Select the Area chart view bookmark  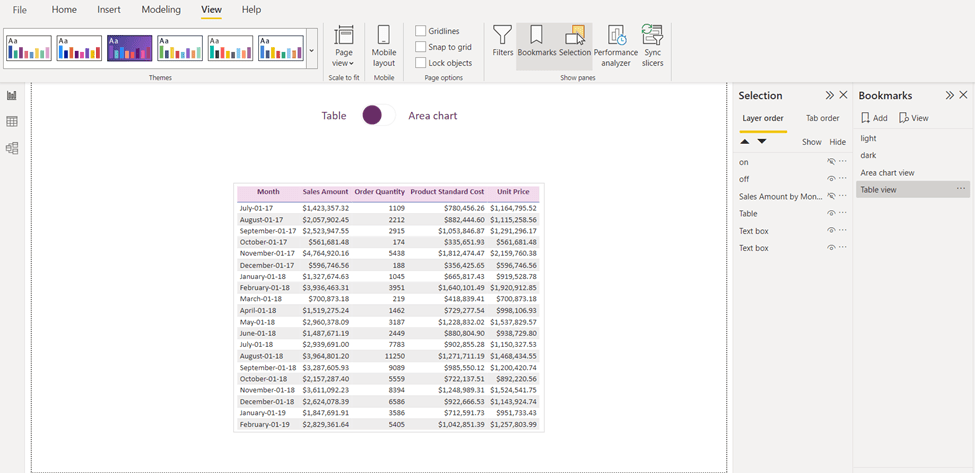tap(887, 173)
